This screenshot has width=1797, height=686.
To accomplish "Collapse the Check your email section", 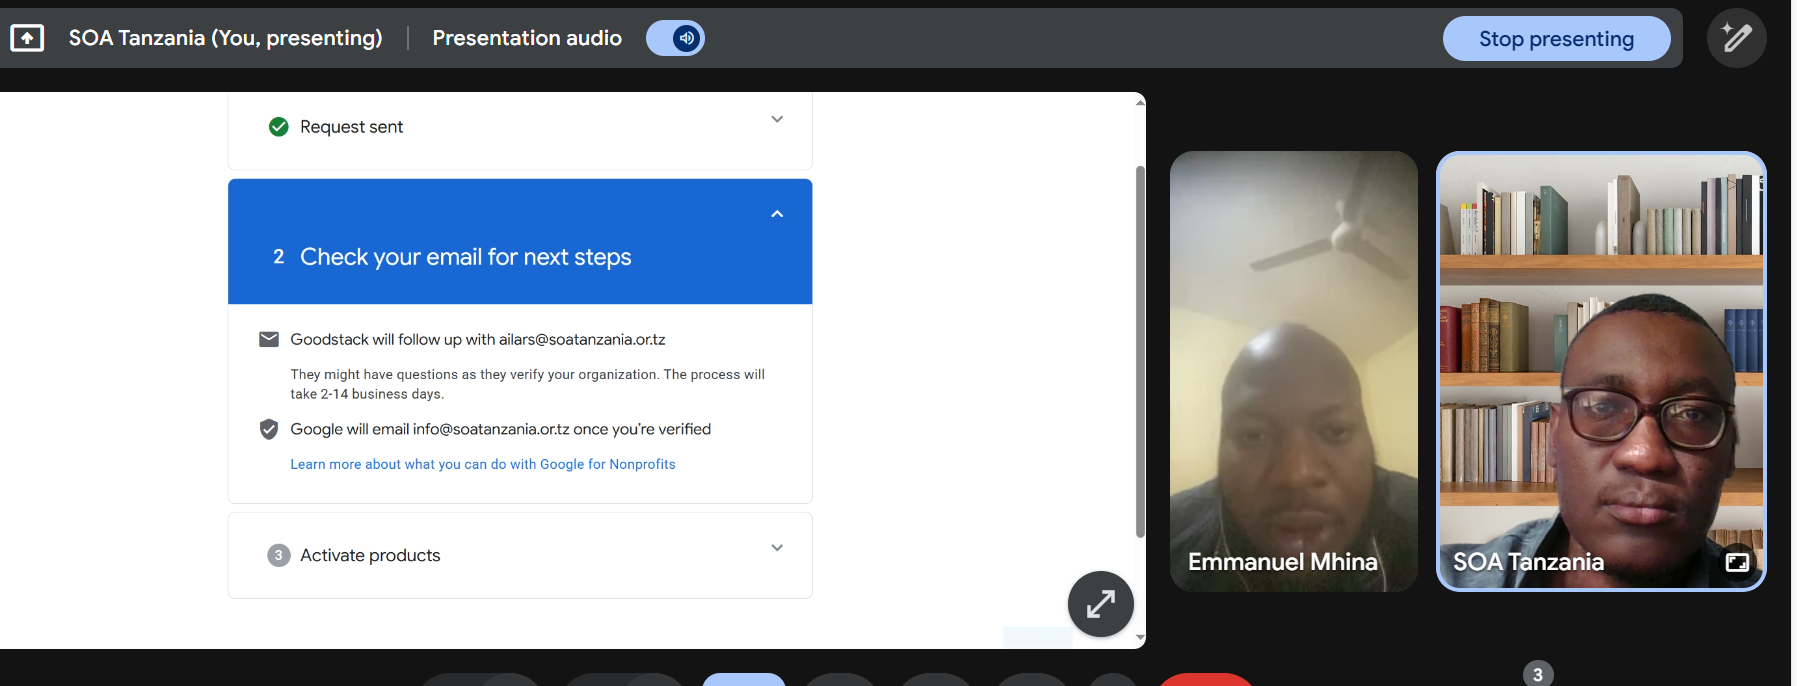I will point(777,214).
